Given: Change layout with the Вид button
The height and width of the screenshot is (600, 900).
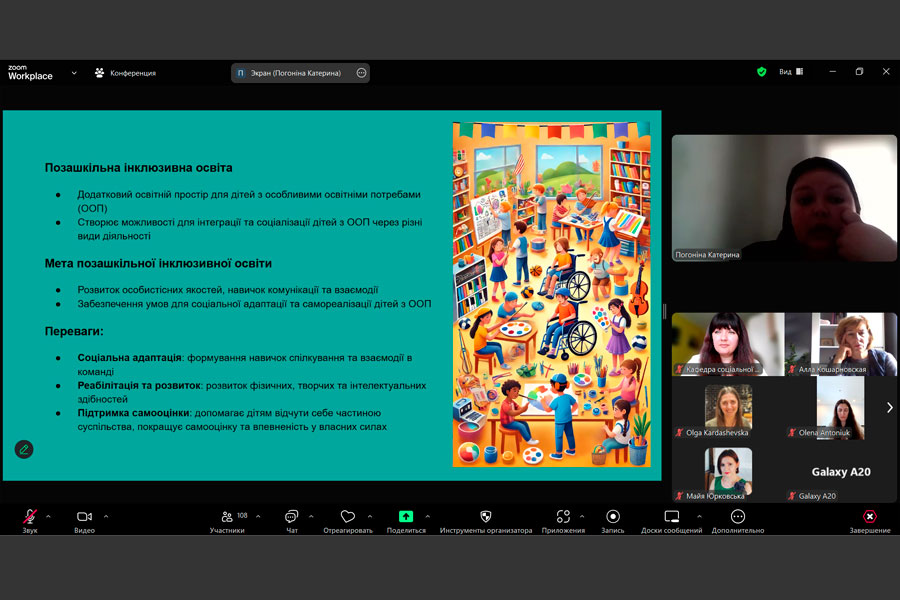Looking at the screenshot, I should click(791, 72).
